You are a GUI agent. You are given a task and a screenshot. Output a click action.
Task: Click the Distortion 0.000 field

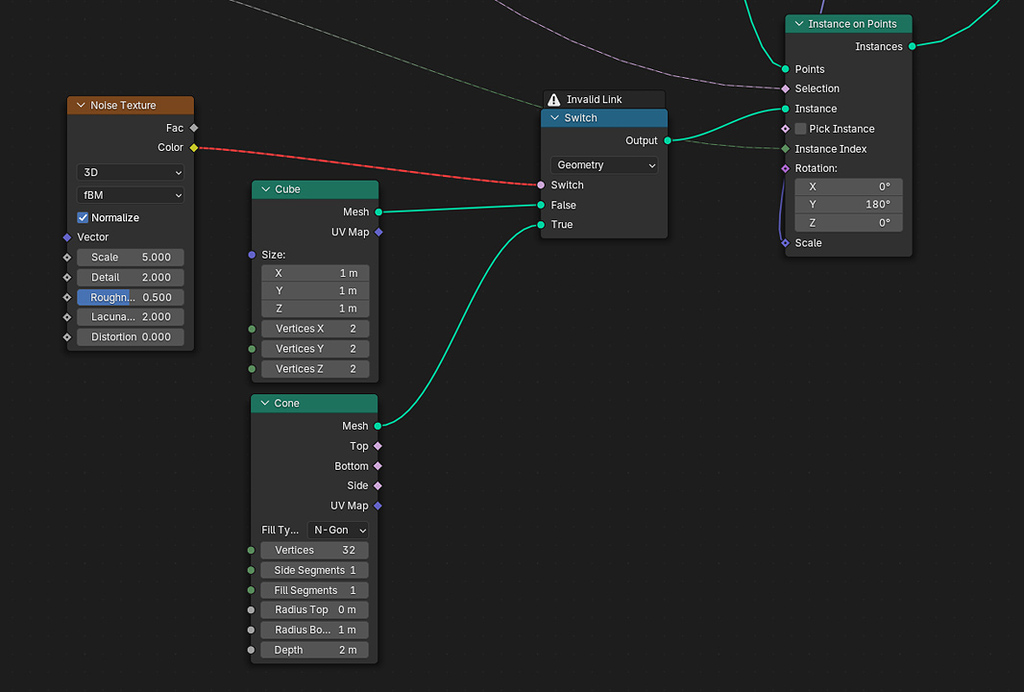click(131, 337)
